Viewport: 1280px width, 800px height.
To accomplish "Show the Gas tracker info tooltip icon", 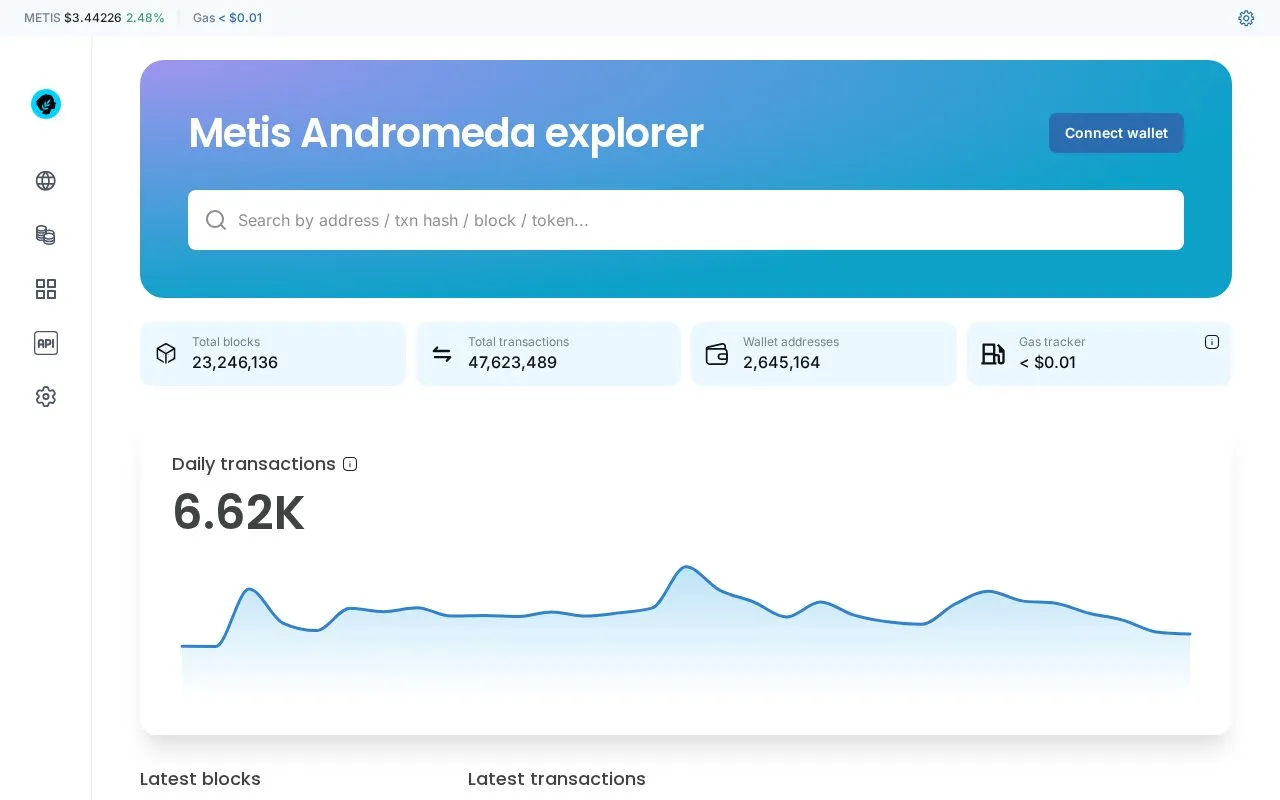I will click(x=1212, y=342).
